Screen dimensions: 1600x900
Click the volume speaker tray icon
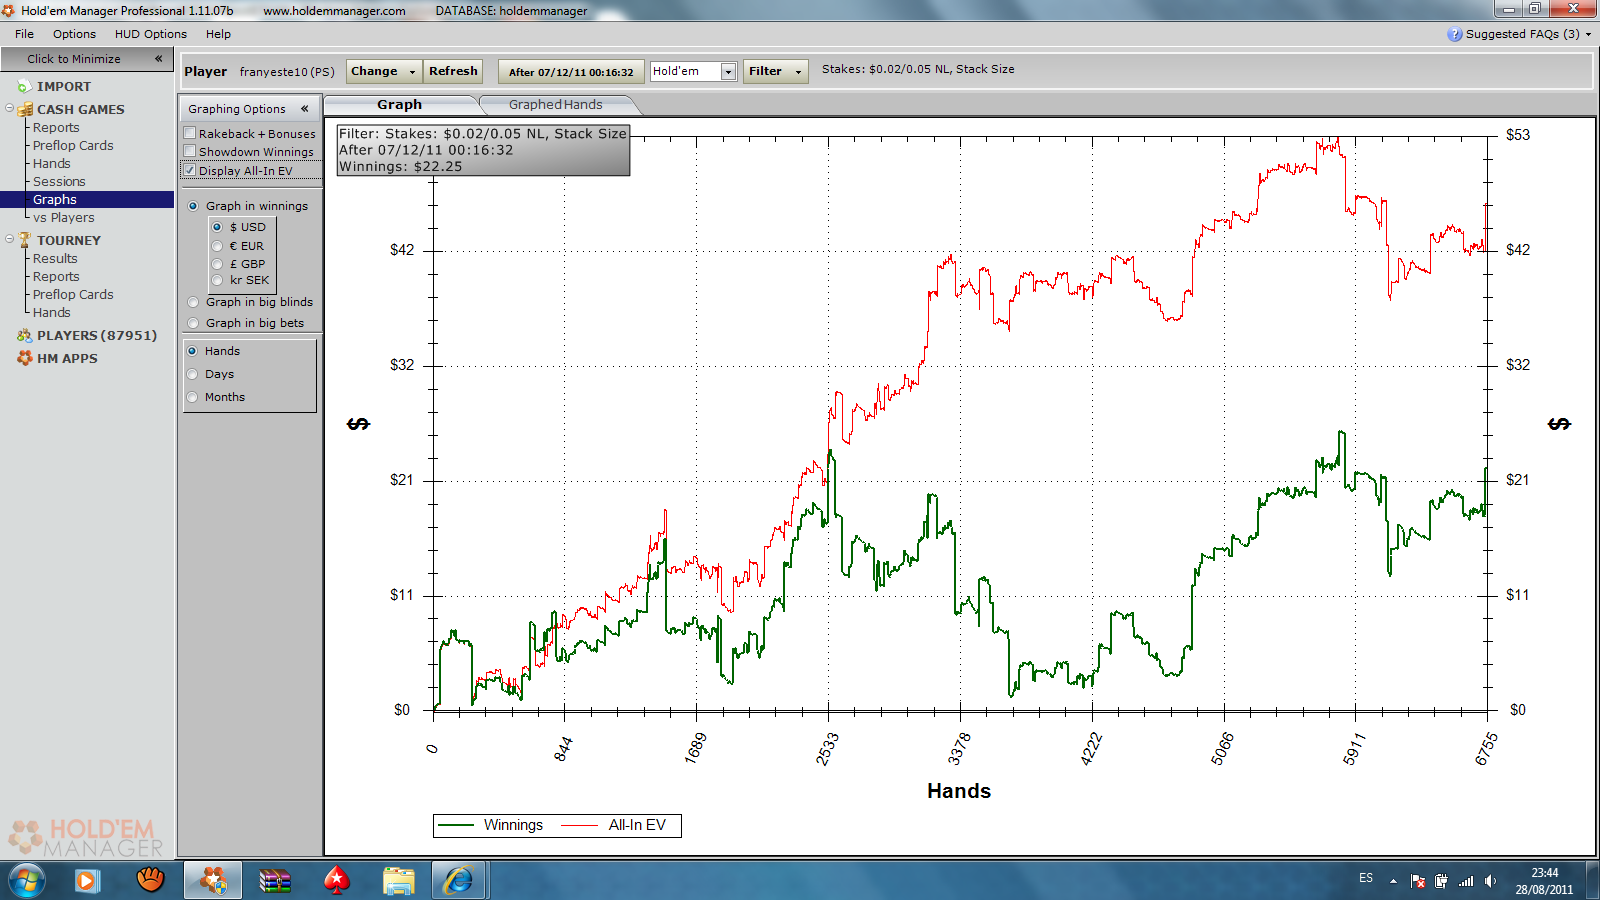click(x=1490, y=881)
